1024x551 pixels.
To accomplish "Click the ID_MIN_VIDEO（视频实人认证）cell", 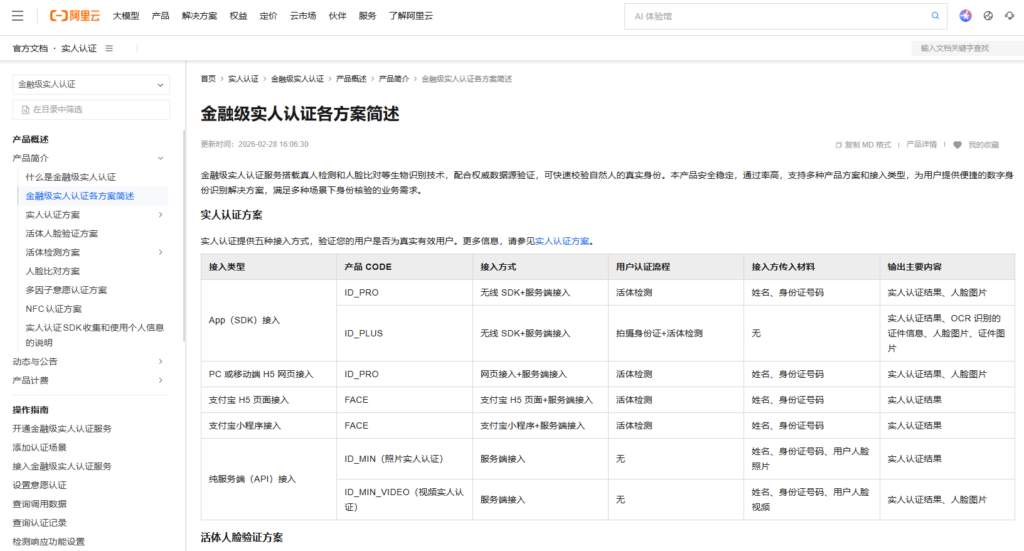I will coord(405,499).
